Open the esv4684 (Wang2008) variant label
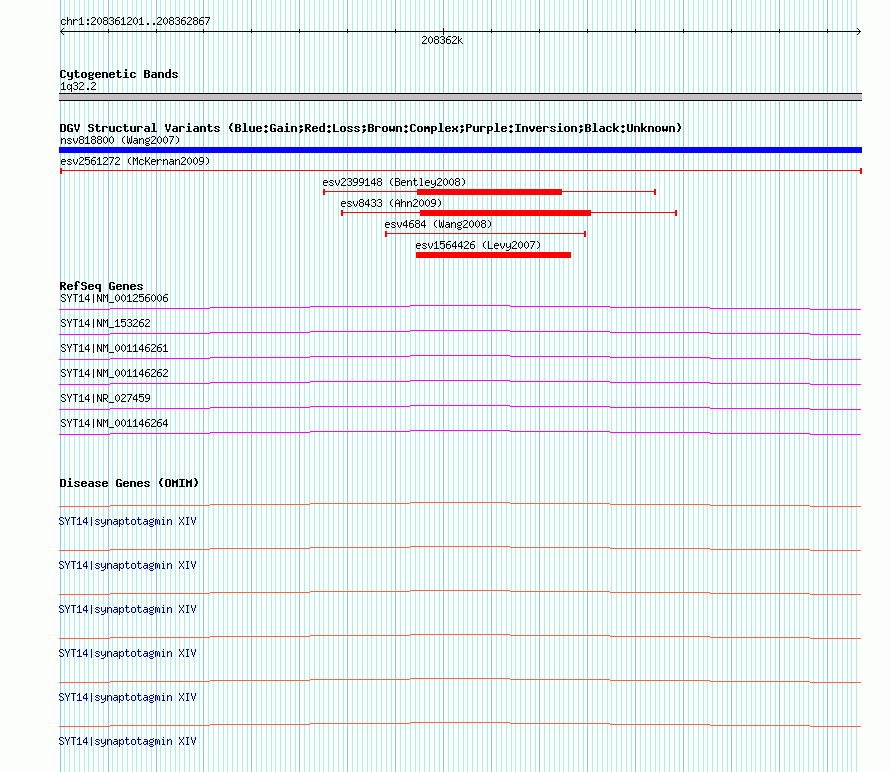890x772 pixels. [438, 224]
